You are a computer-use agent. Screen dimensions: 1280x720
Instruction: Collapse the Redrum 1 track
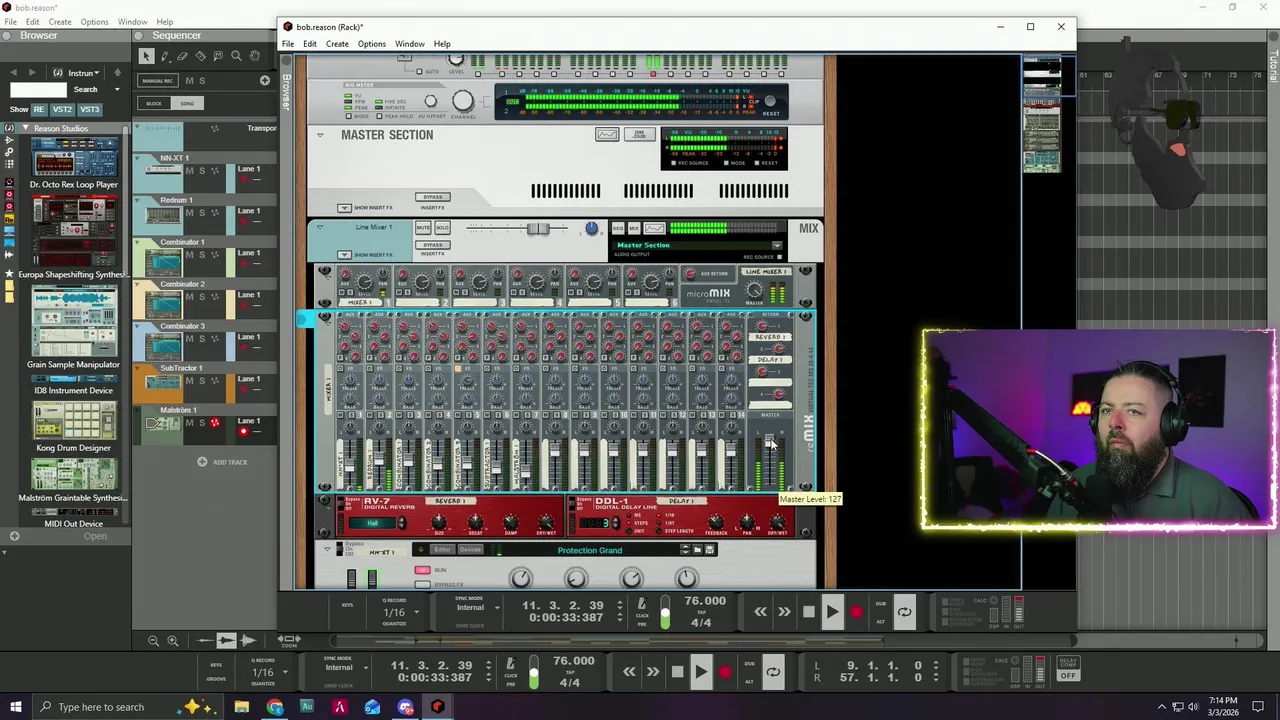pos(138,200)
